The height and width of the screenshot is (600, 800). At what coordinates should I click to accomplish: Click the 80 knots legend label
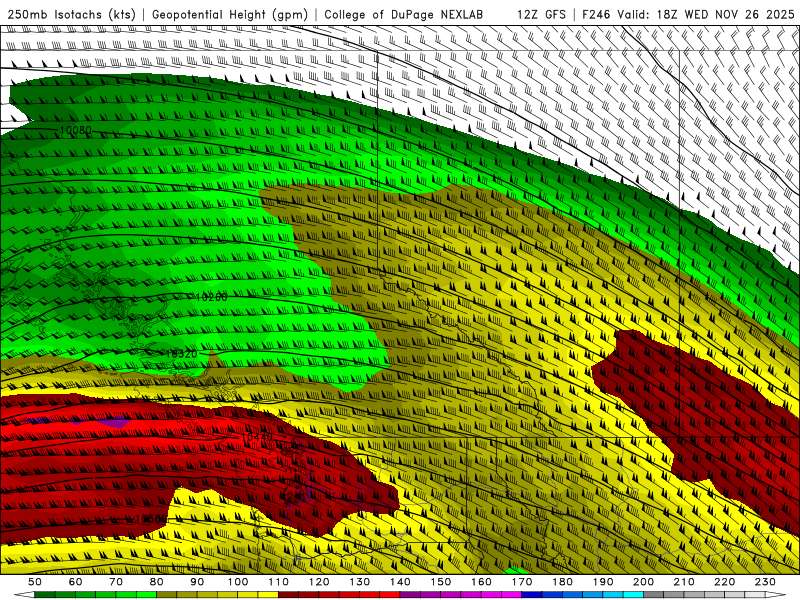pos(156,582)
